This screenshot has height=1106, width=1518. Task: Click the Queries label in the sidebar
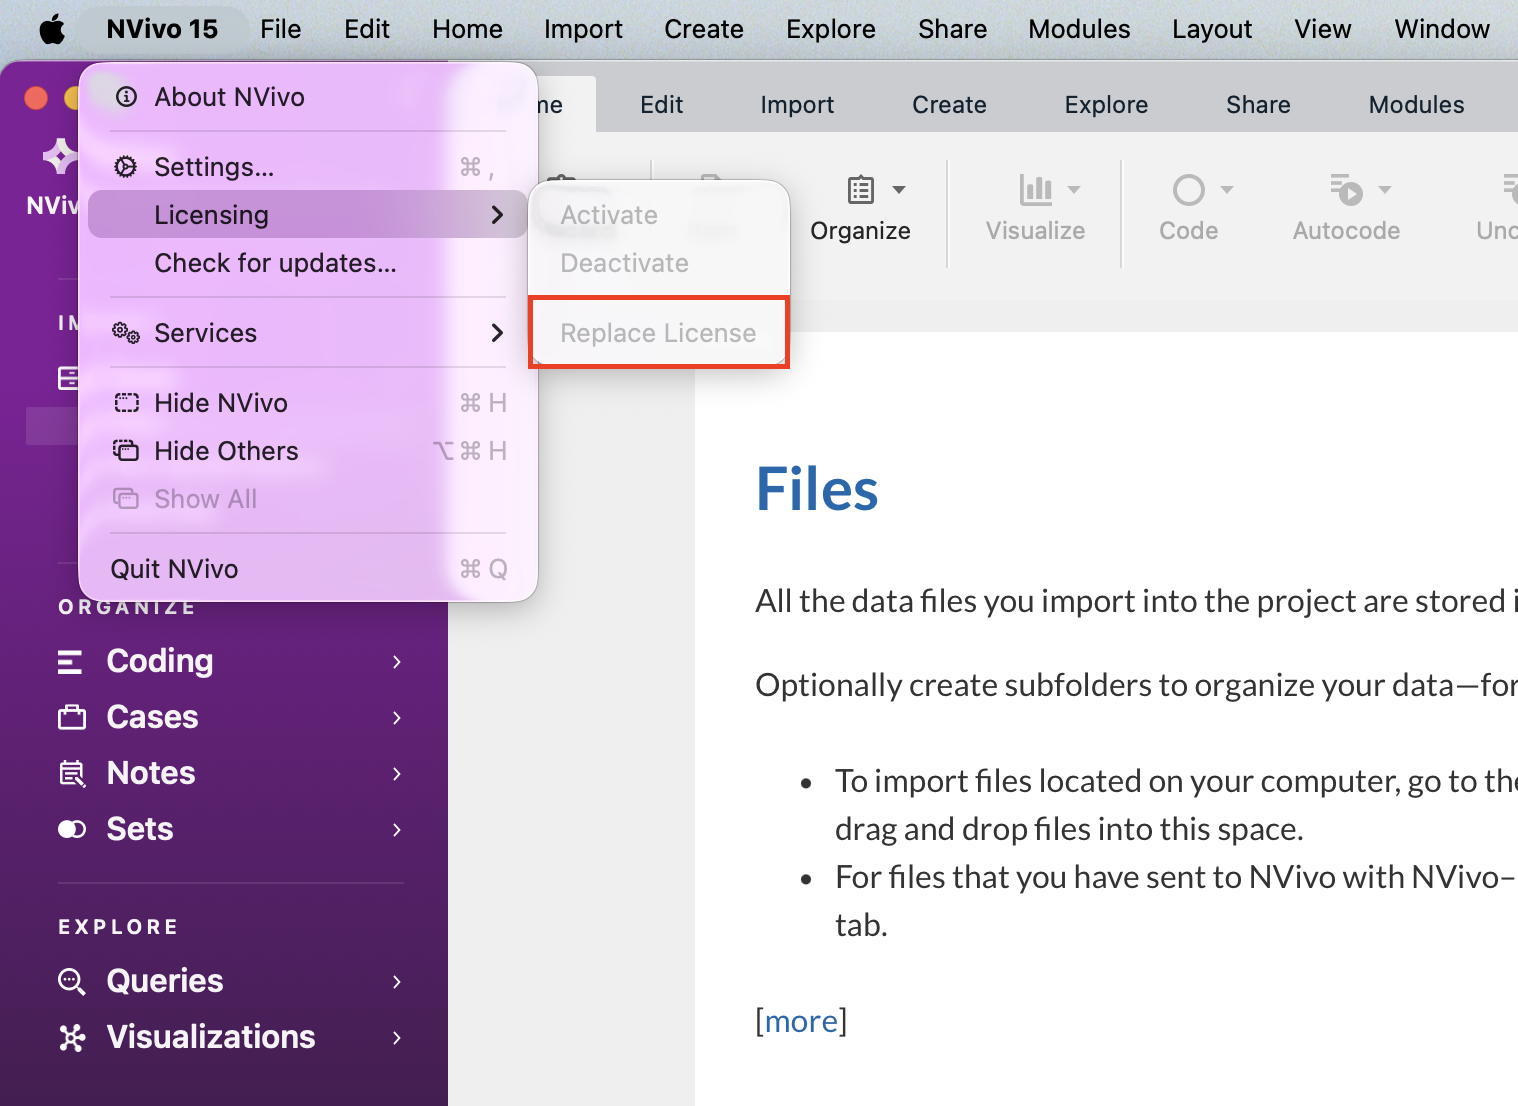click(x=165, y=981)
